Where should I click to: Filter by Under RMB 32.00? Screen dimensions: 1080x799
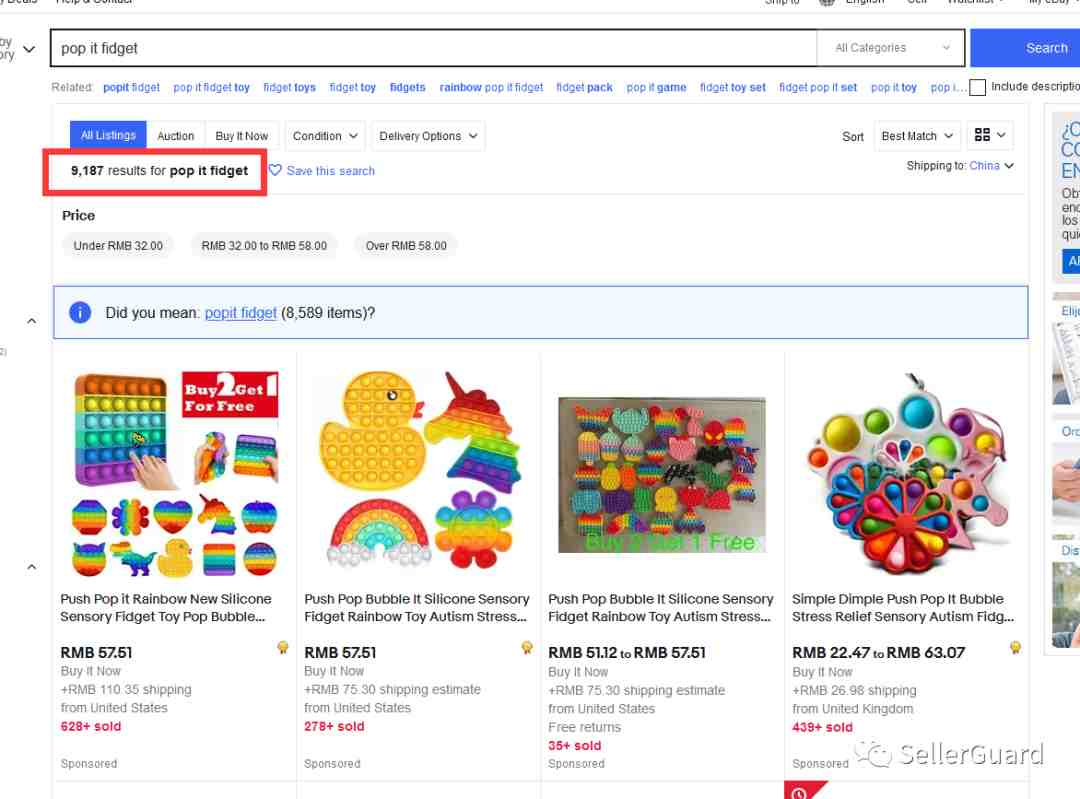[x=118, y=246]
